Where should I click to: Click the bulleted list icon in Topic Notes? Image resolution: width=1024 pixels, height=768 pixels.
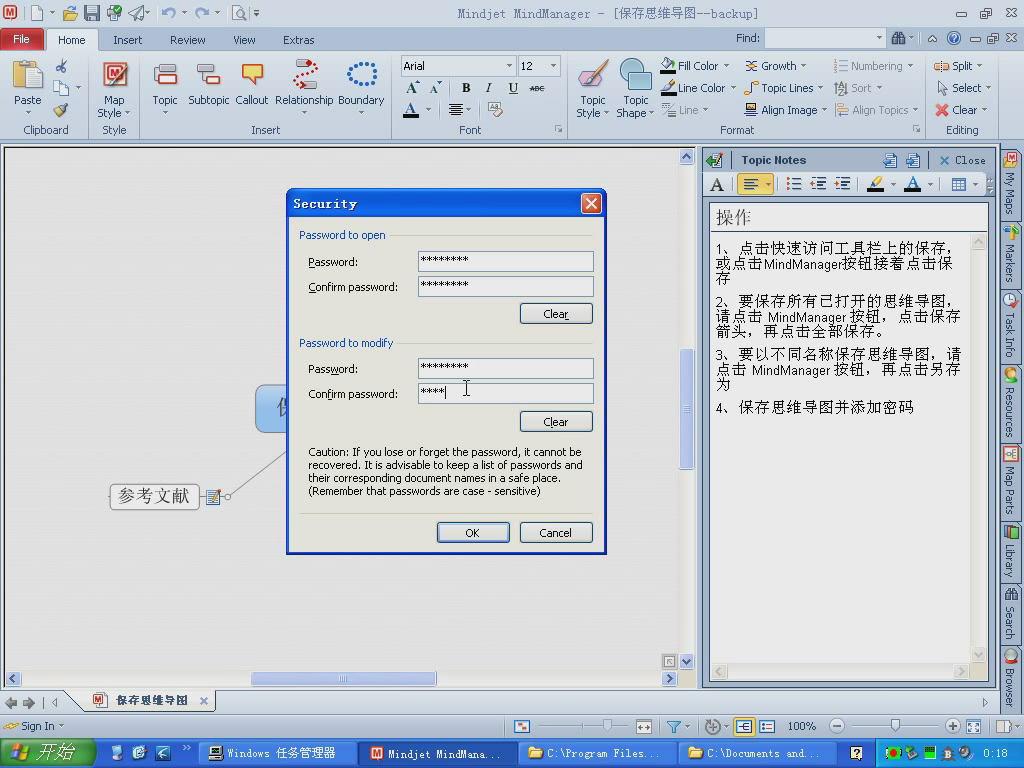coord(794,184)
